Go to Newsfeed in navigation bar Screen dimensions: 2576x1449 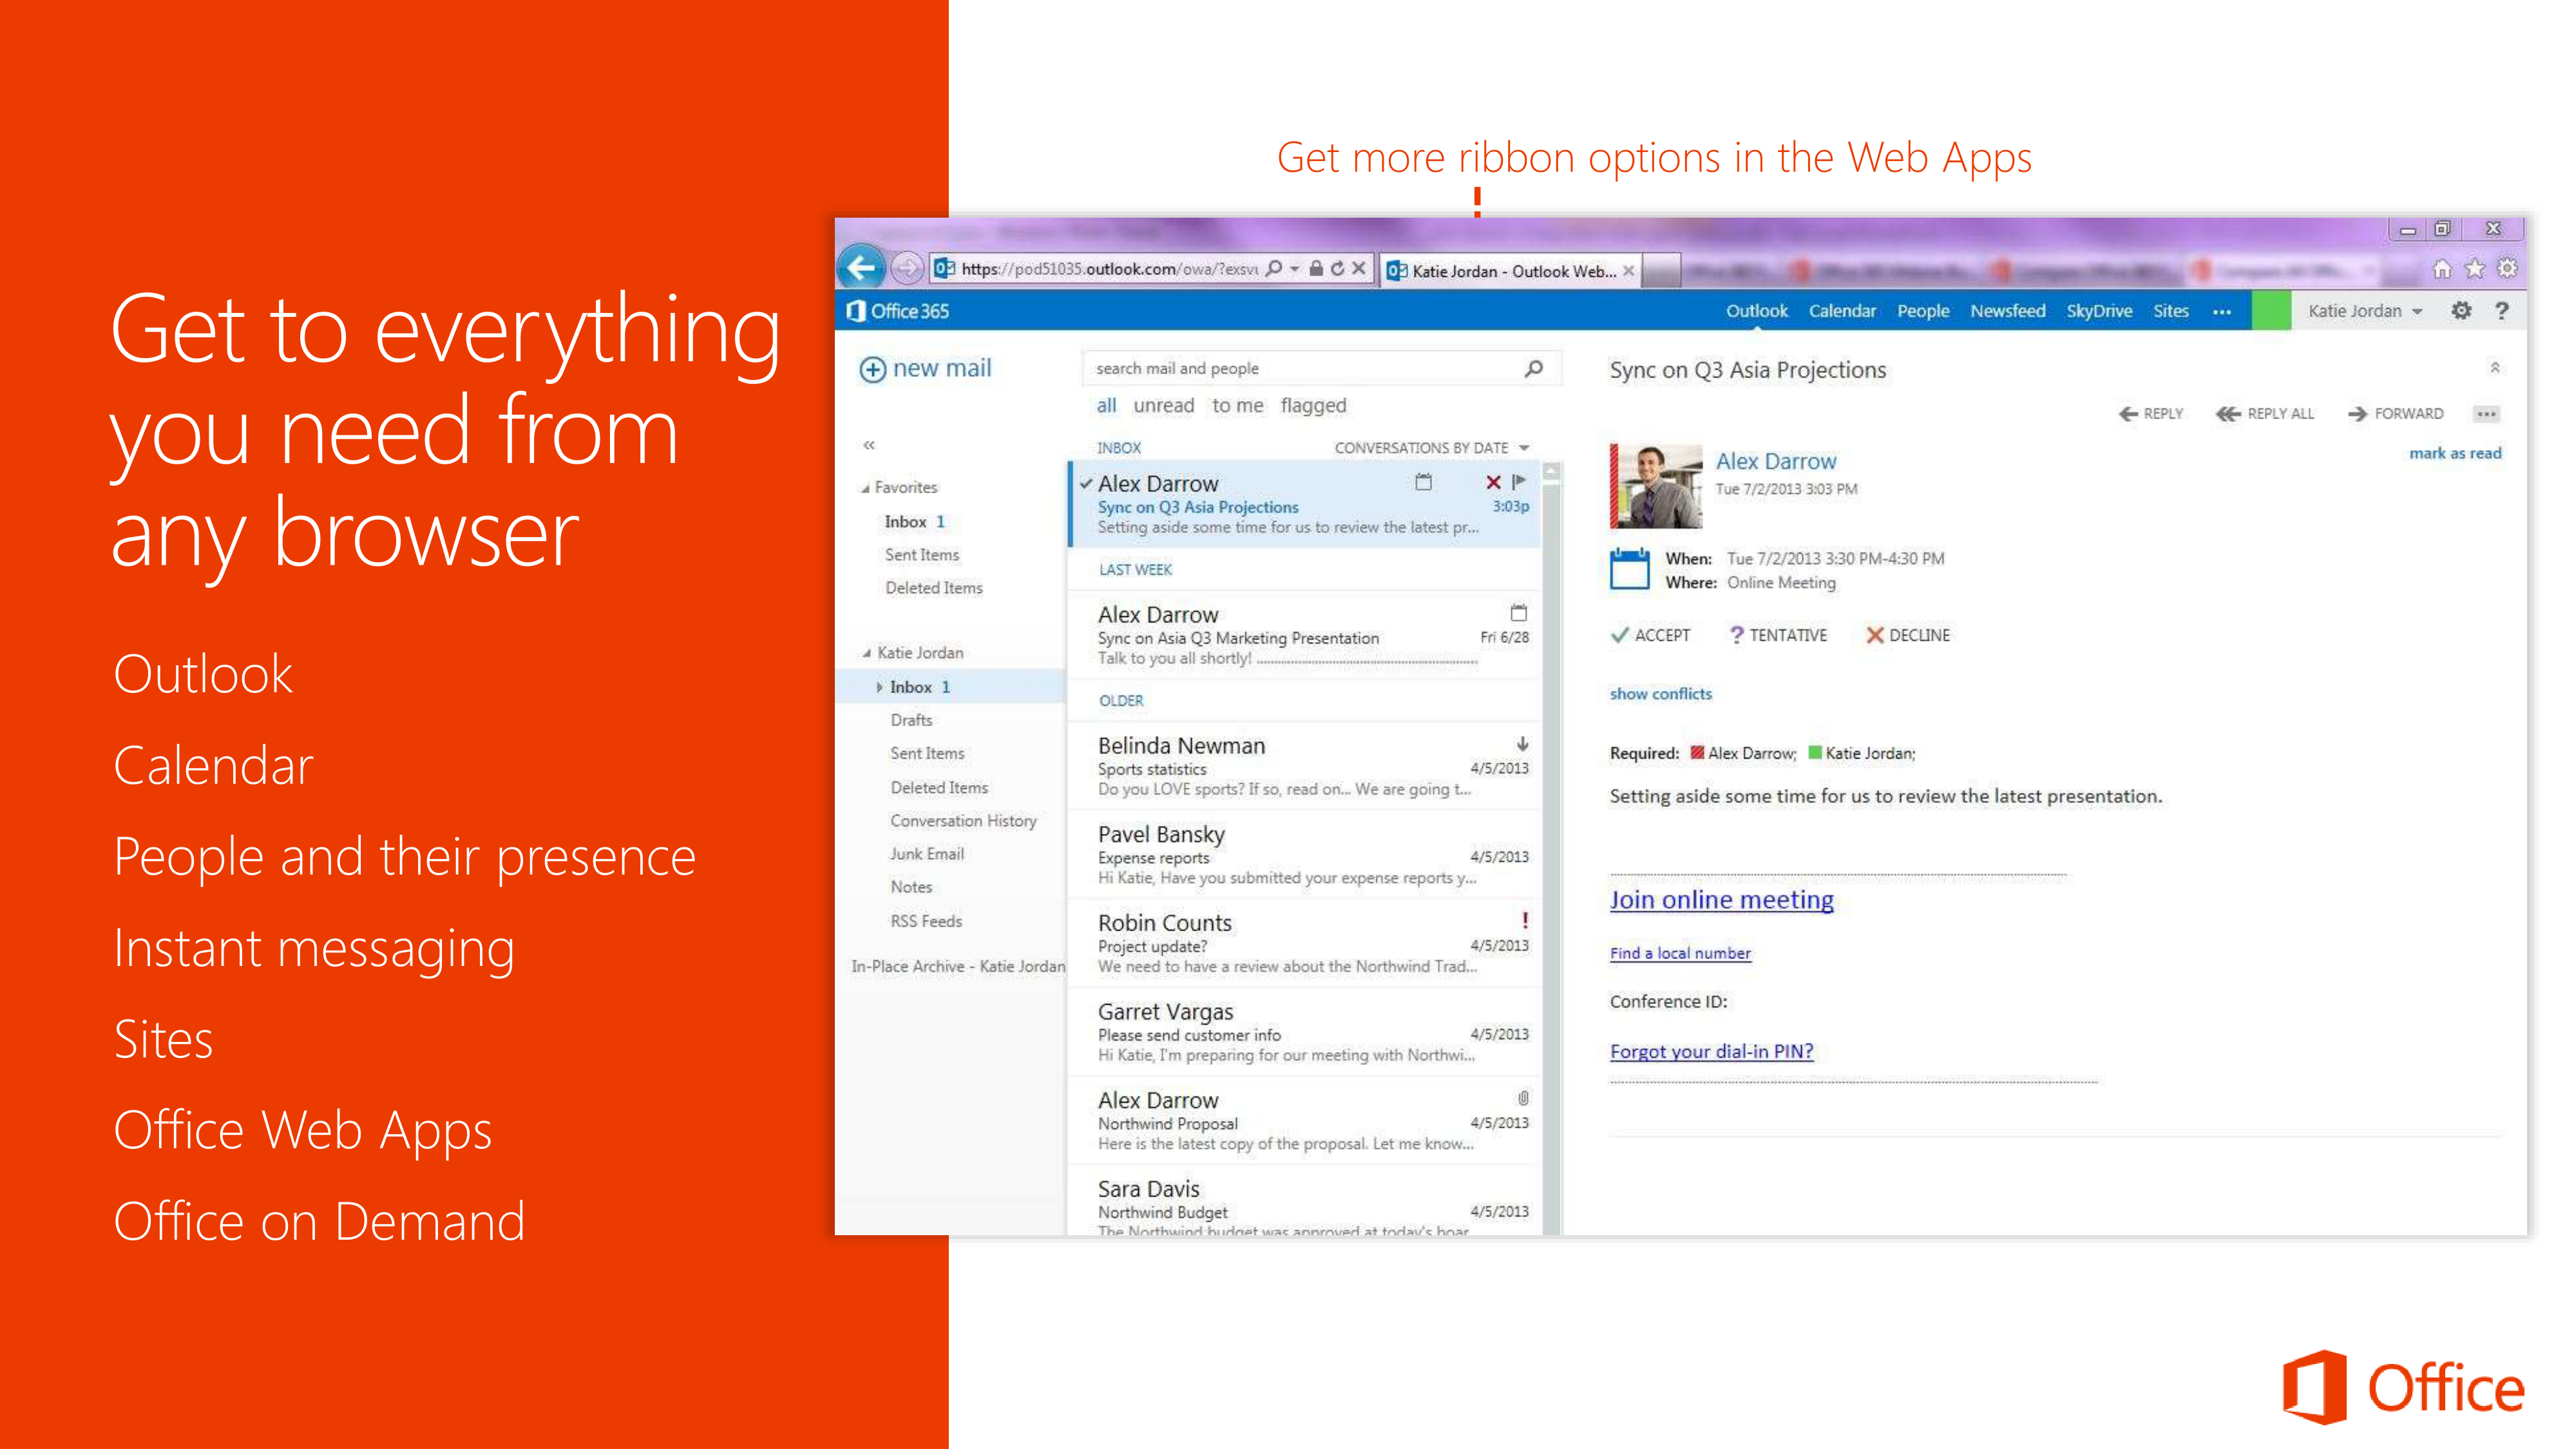coord(2007,311)
